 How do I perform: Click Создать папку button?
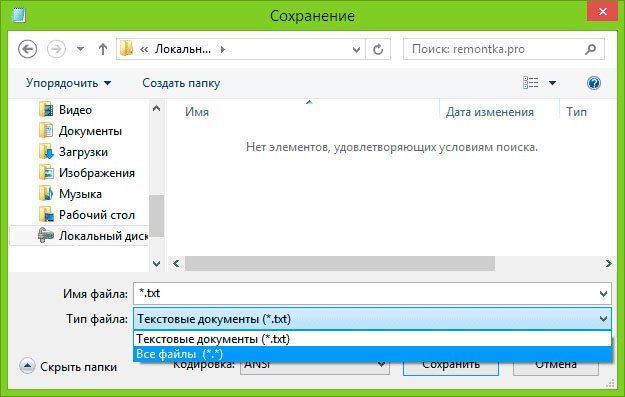pos(181,83)
